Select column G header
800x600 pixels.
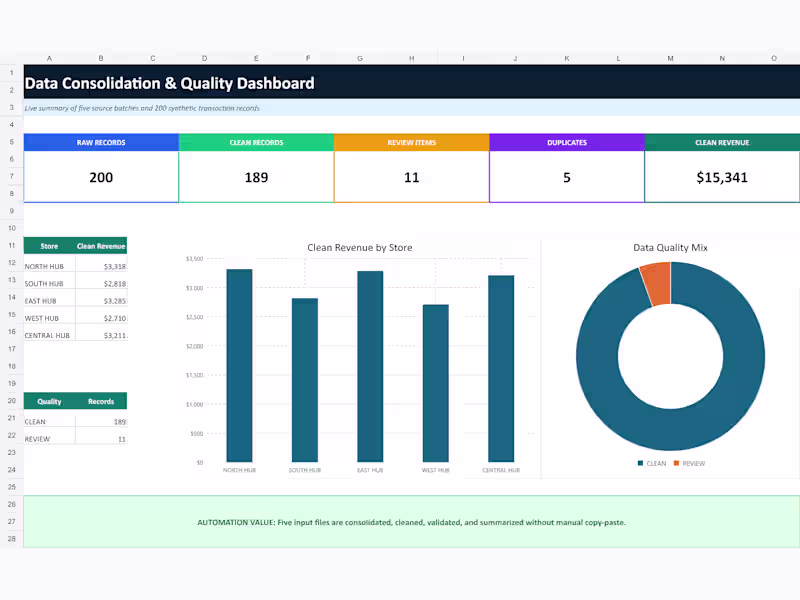point(360,58)
